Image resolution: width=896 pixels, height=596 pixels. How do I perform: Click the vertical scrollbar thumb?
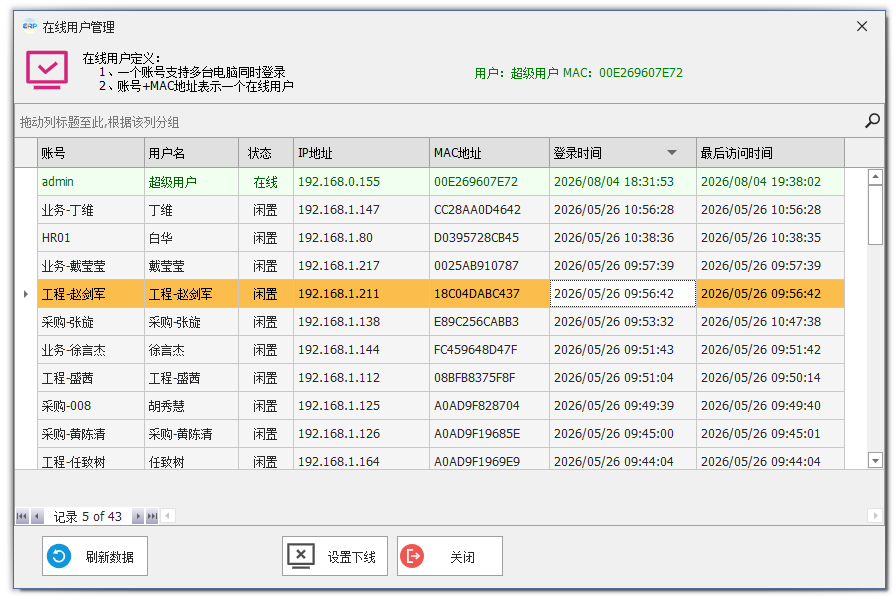point(875,215)
